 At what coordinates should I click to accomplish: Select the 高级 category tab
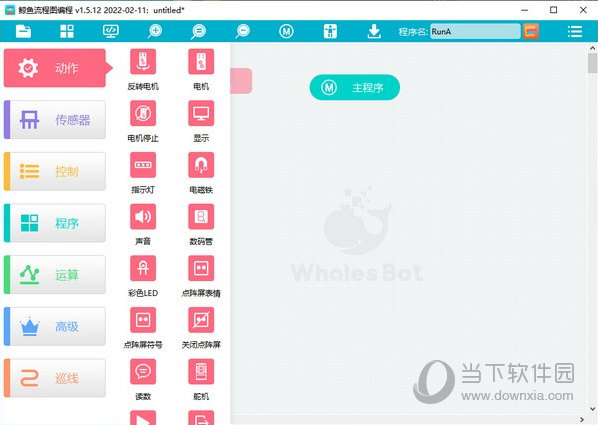pos(55,327)
